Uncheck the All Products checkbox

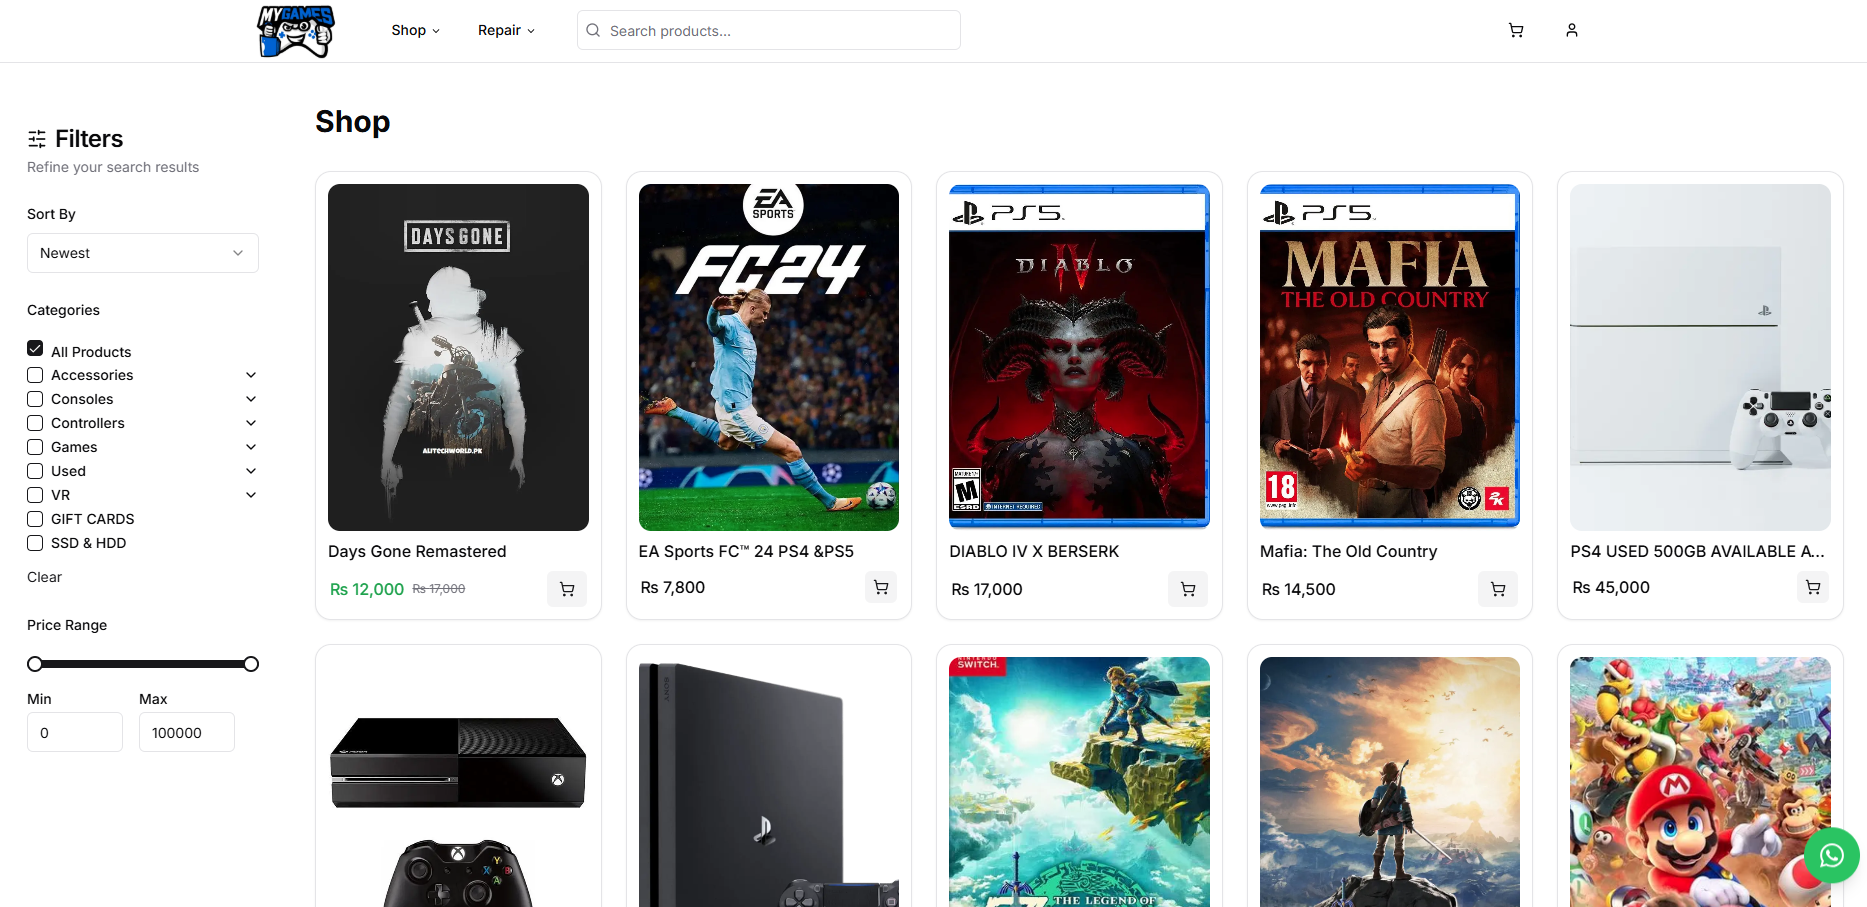point(35,349)
